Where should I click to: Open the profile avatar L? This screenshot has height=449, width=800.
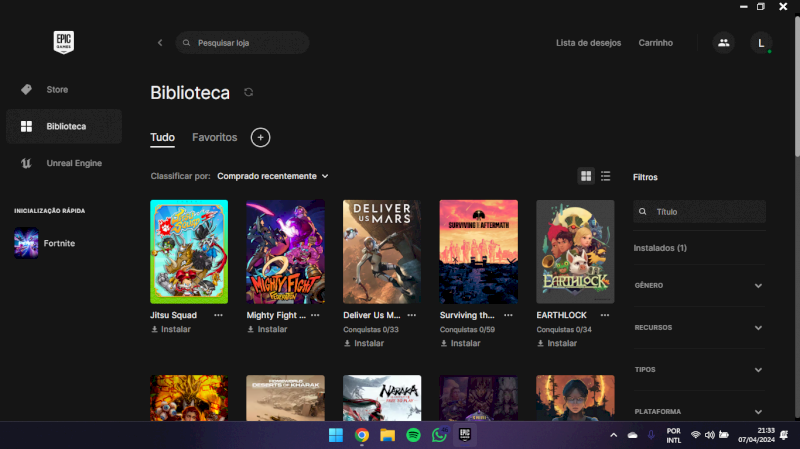pos(761,43)
